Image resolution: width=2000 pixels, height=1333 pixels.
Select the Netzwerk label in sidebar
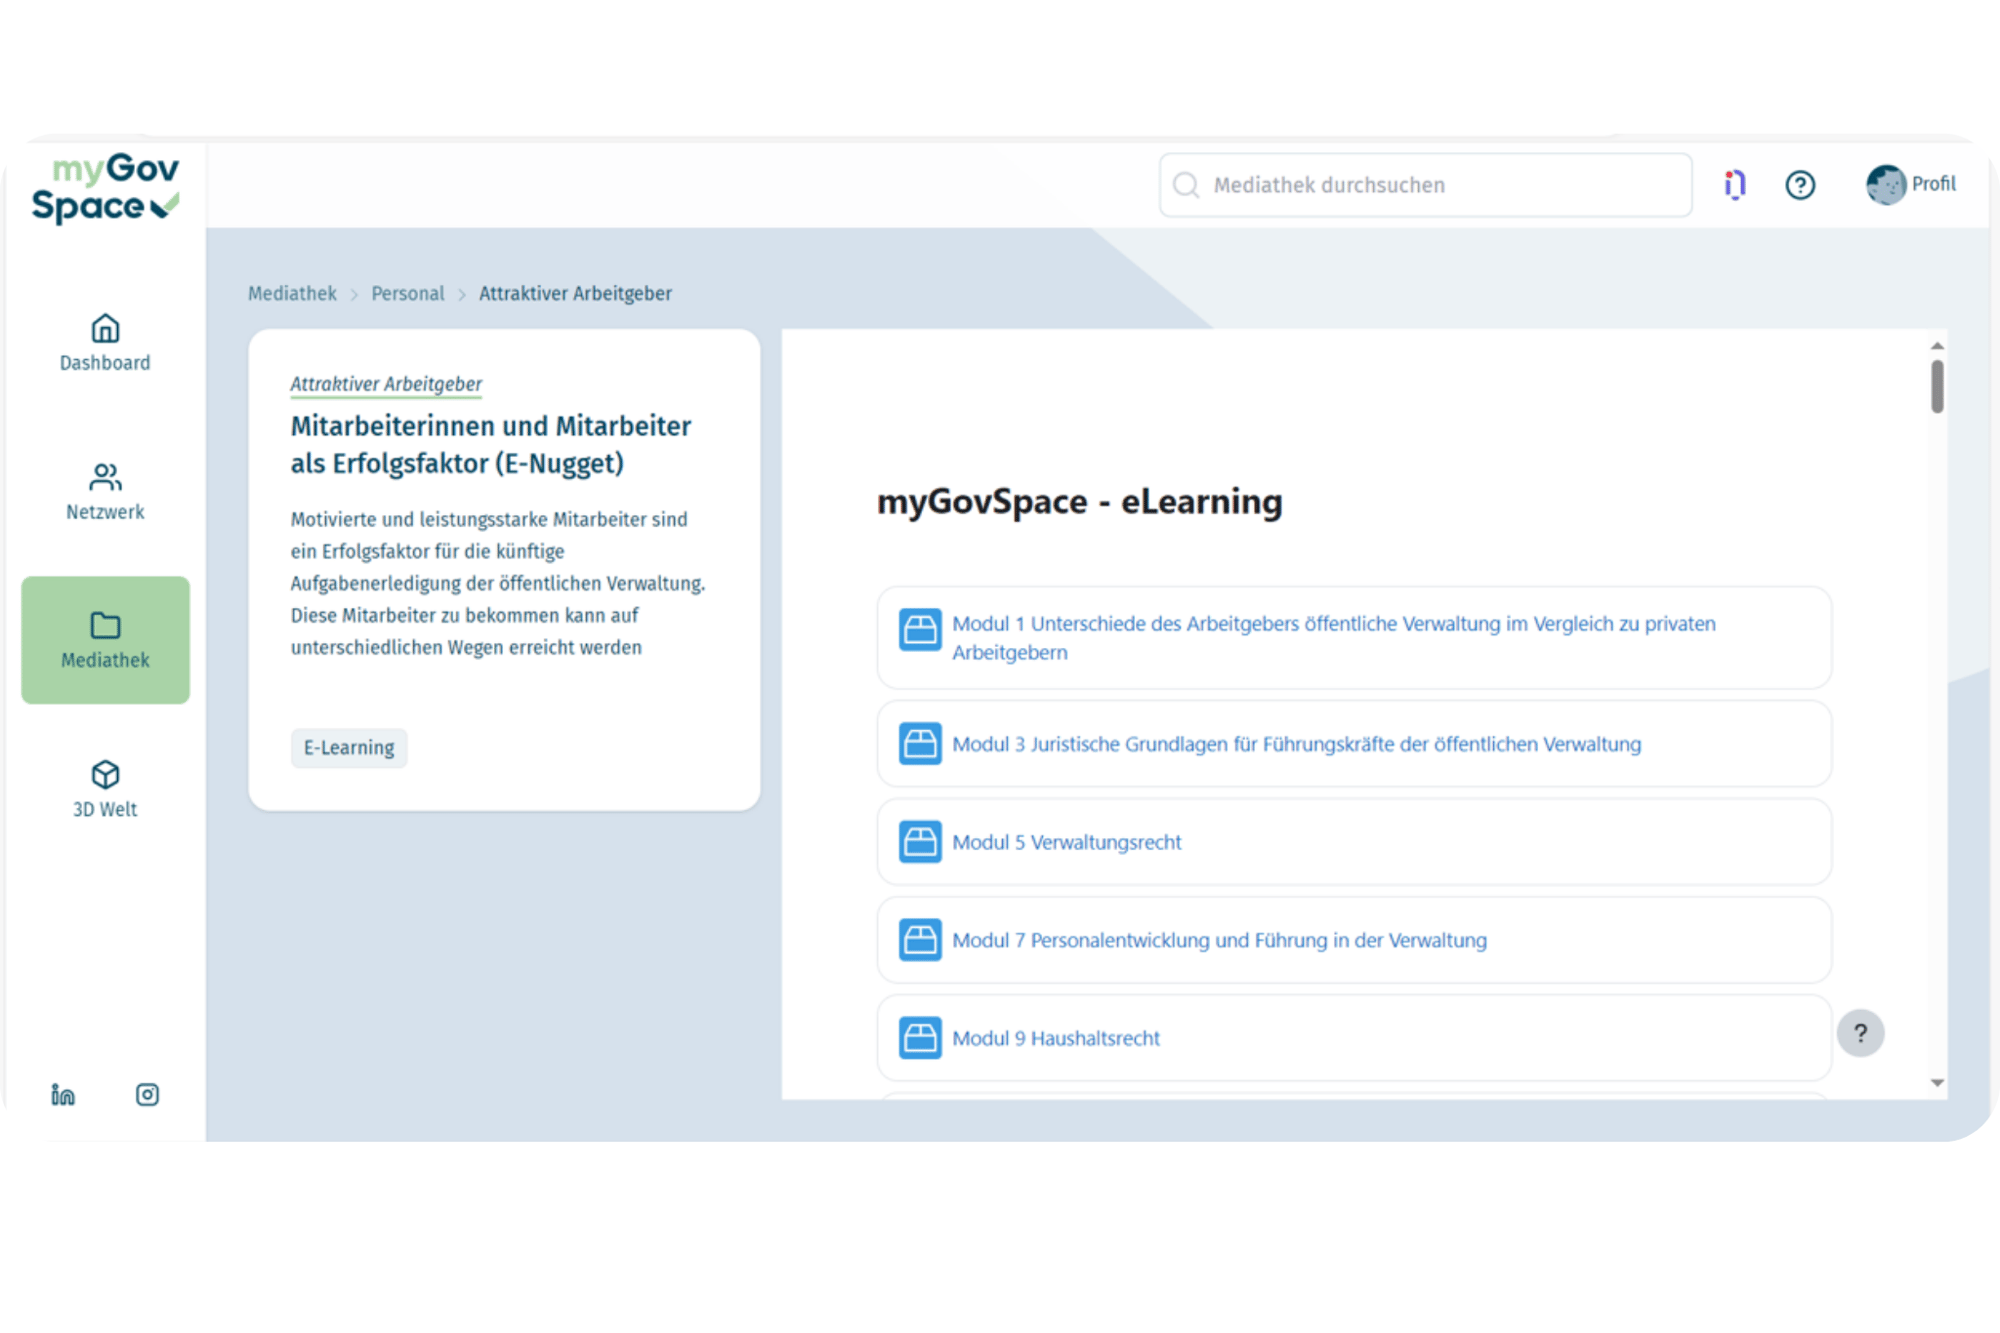[105, 512]
